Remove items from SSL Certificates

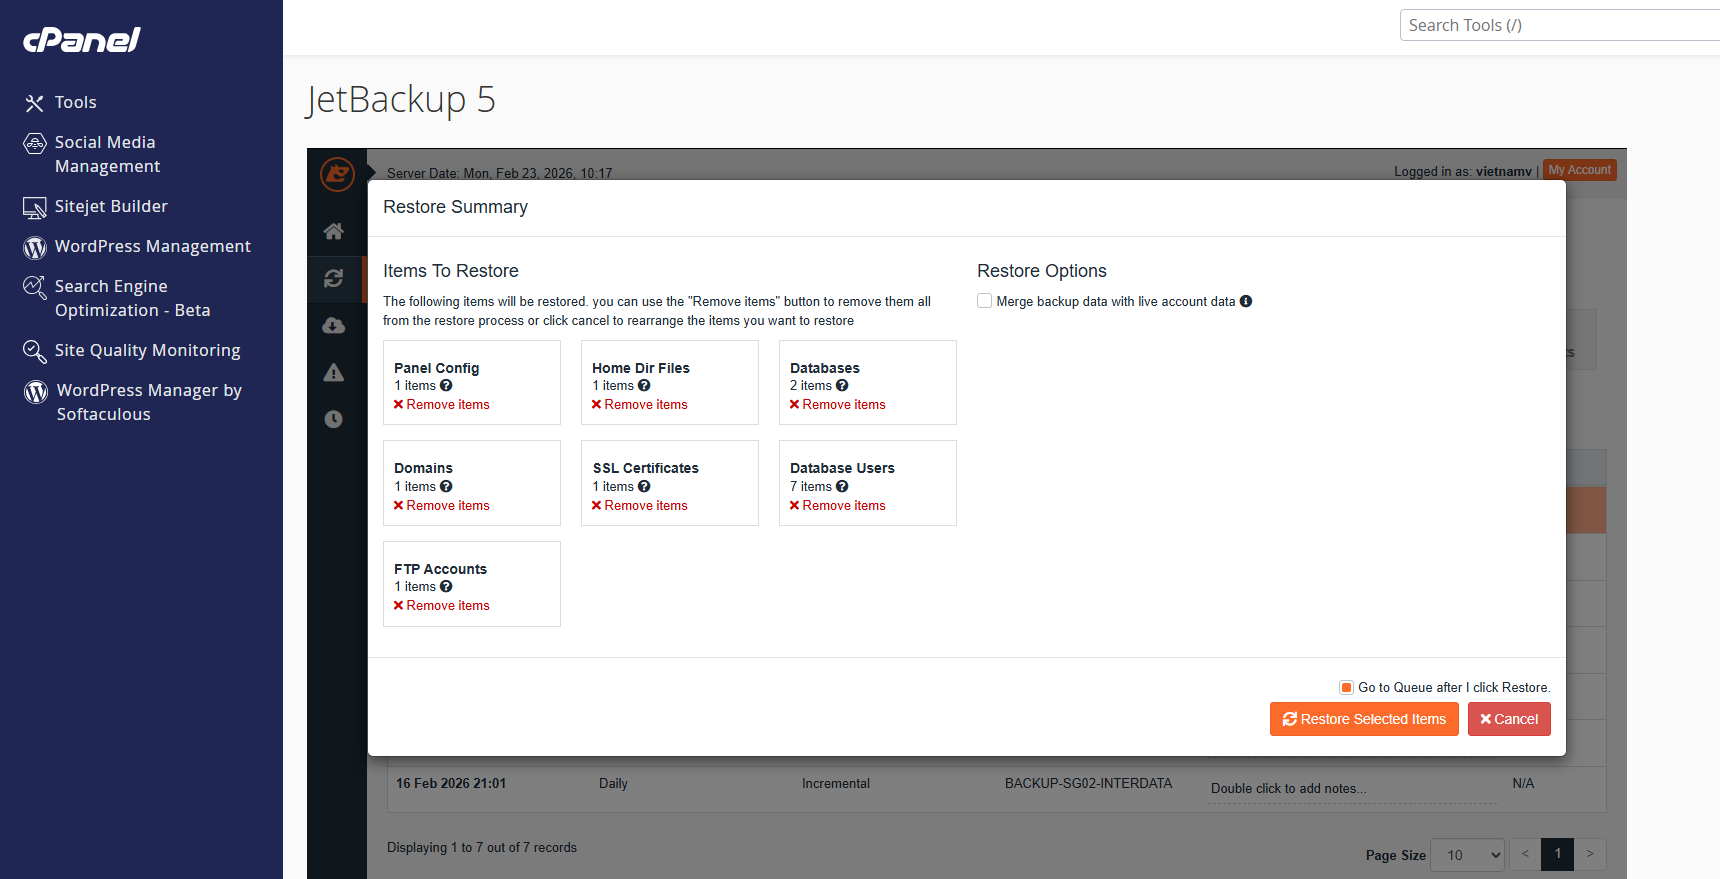[640, 505]
